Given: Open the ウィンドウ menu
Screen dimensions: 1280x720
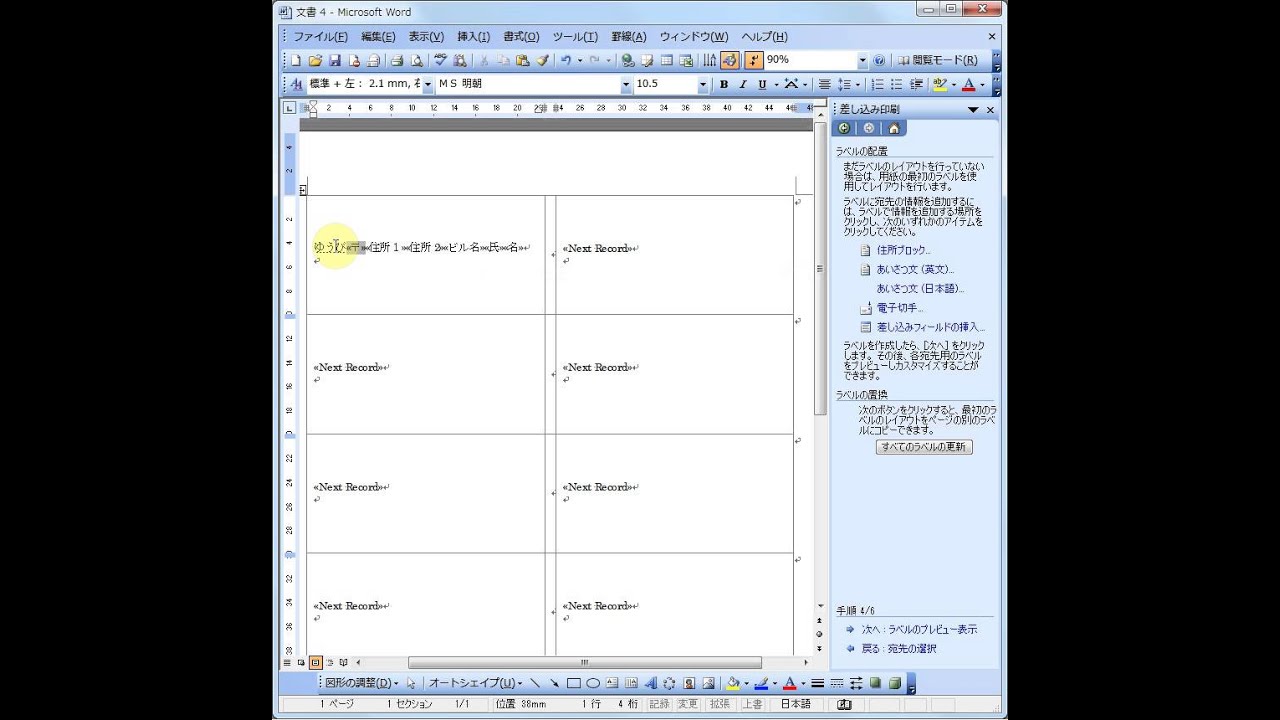Looking at the screenshot, I should coord(693,37).
